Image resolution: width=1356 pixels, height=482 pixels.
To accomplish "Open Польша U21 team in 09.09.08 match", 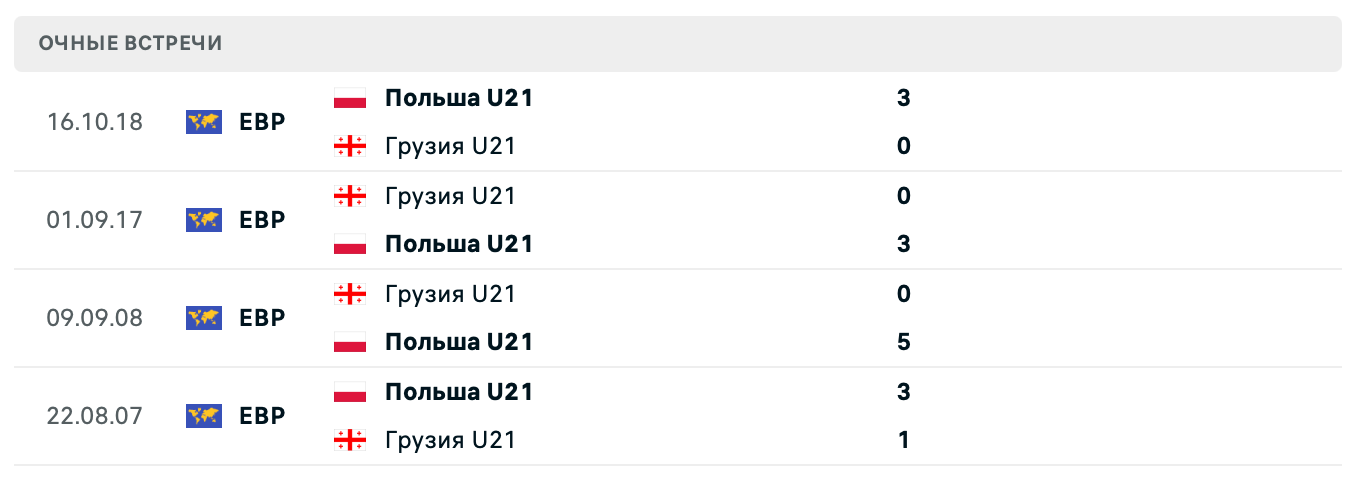I will click(x=459, y=342).
